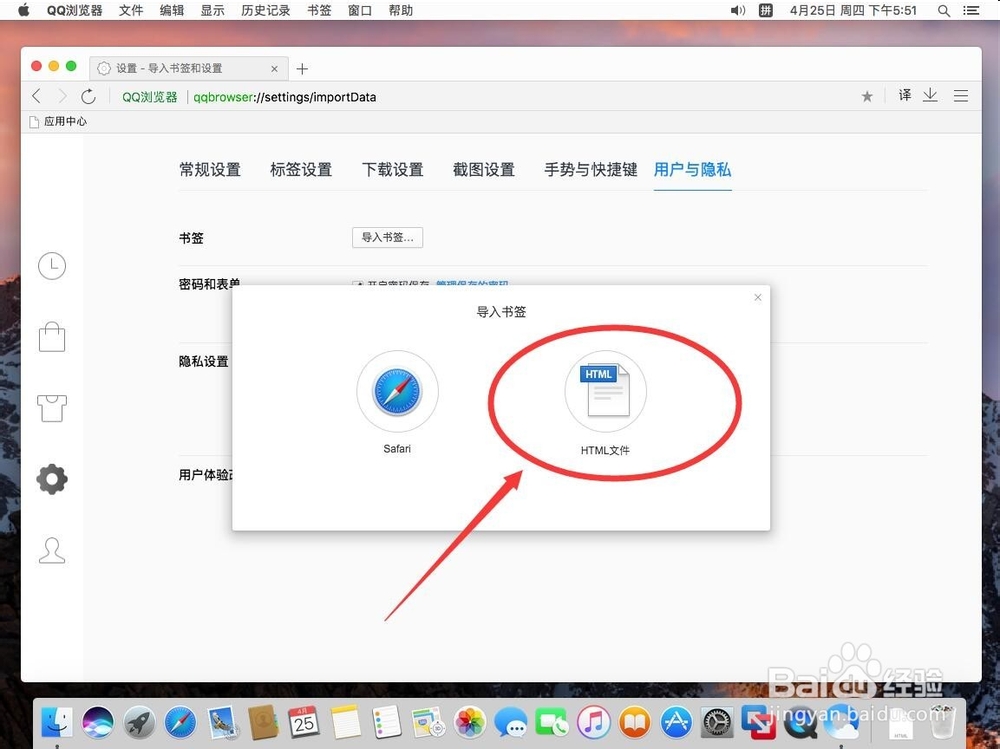The image size is (1000, 749).
Task: Click the 拼 input method icon
Action: click(x=766, y=10)
